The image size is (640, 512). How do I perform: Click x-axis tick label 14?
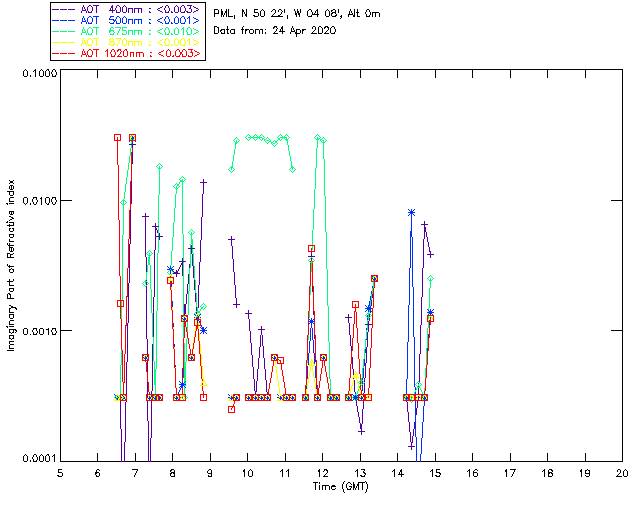click(398, 473)
